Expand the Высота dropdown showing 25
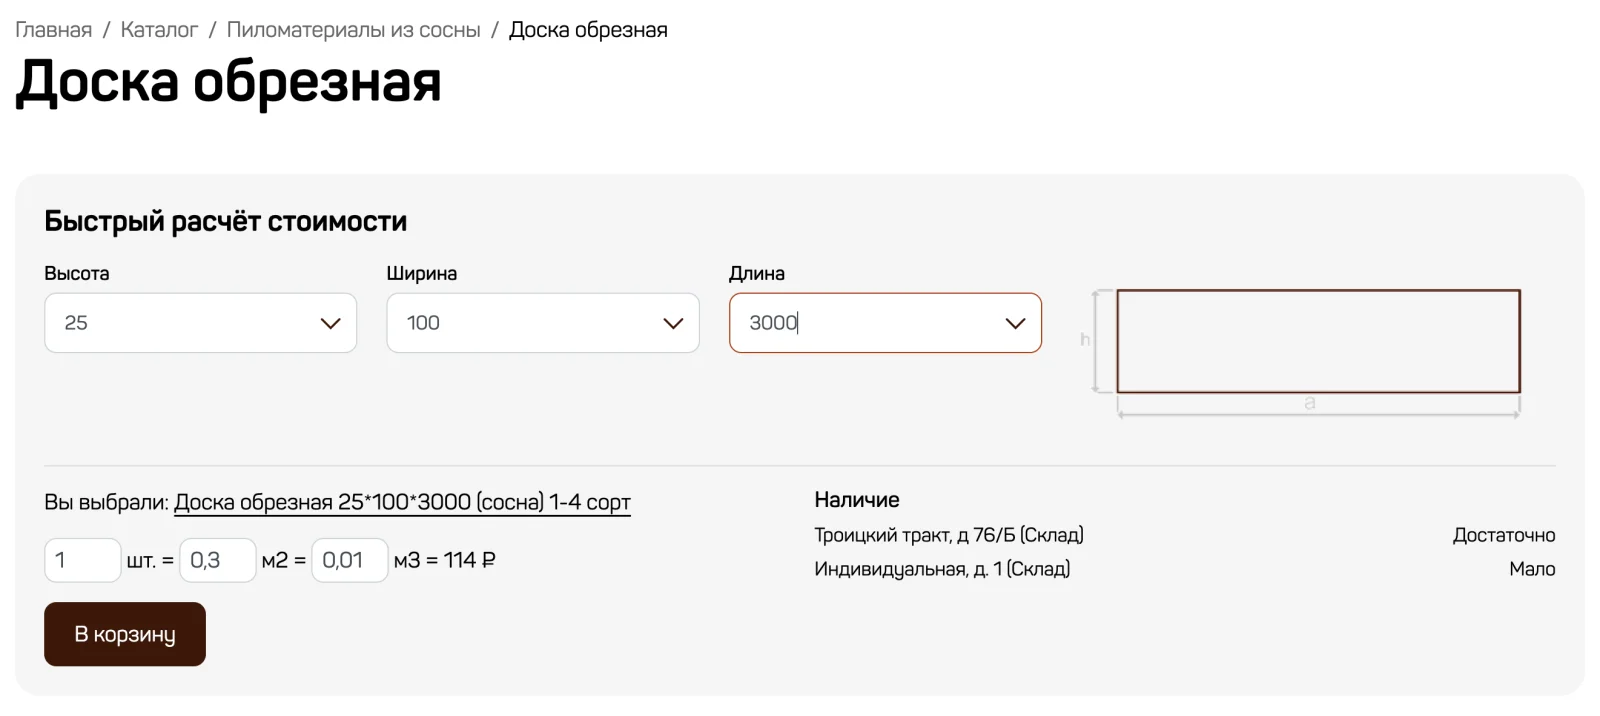The width and height of the screenshot is (1600, 716). 200,322
